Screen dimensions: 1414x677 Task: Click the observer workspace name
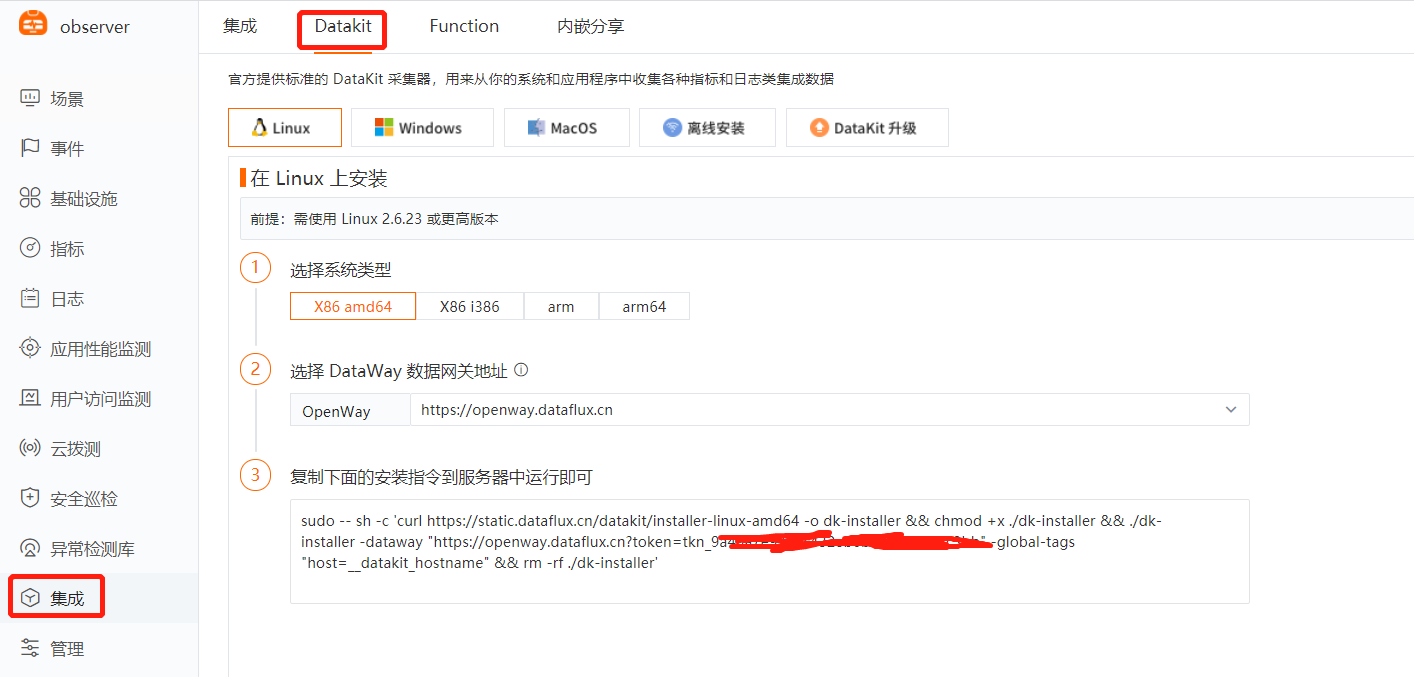95,27
